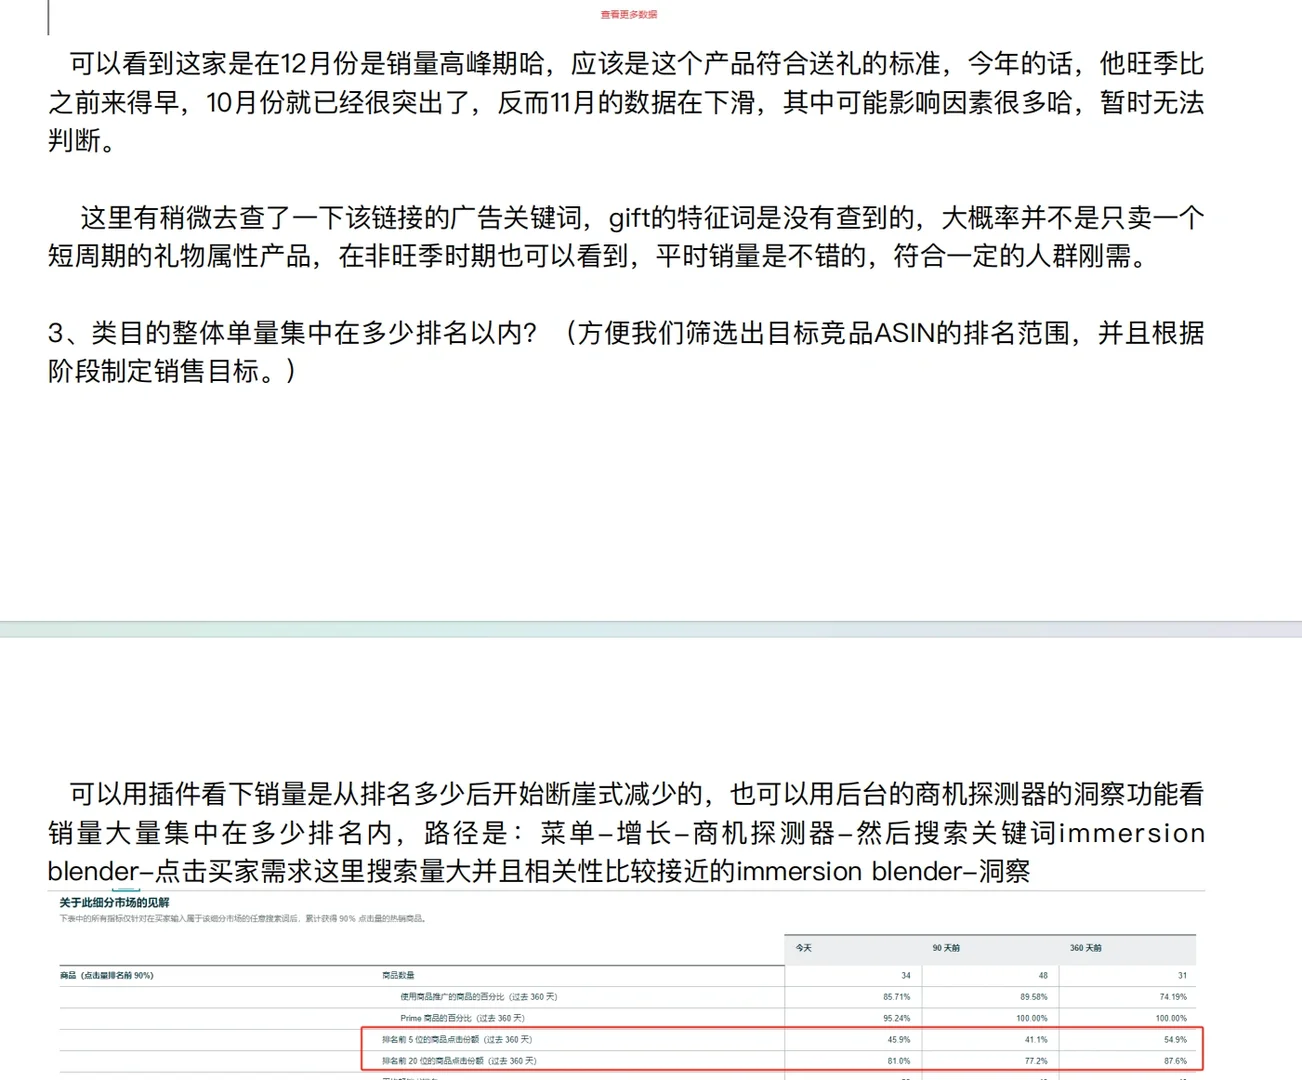Select the 100.00% cell under 90 天前
This screenshot has width=1302, height=1080.
[1032, 1018]
